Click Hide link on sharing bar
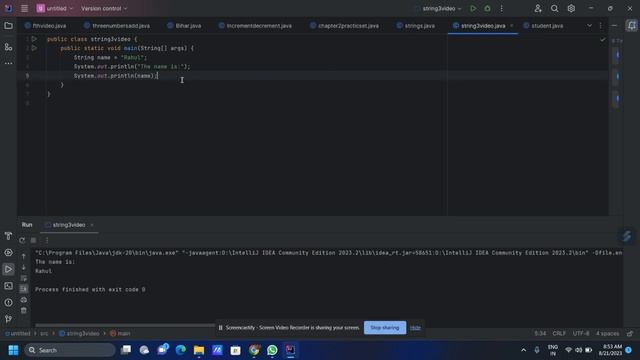640x360 pixels. coord(415,328)
